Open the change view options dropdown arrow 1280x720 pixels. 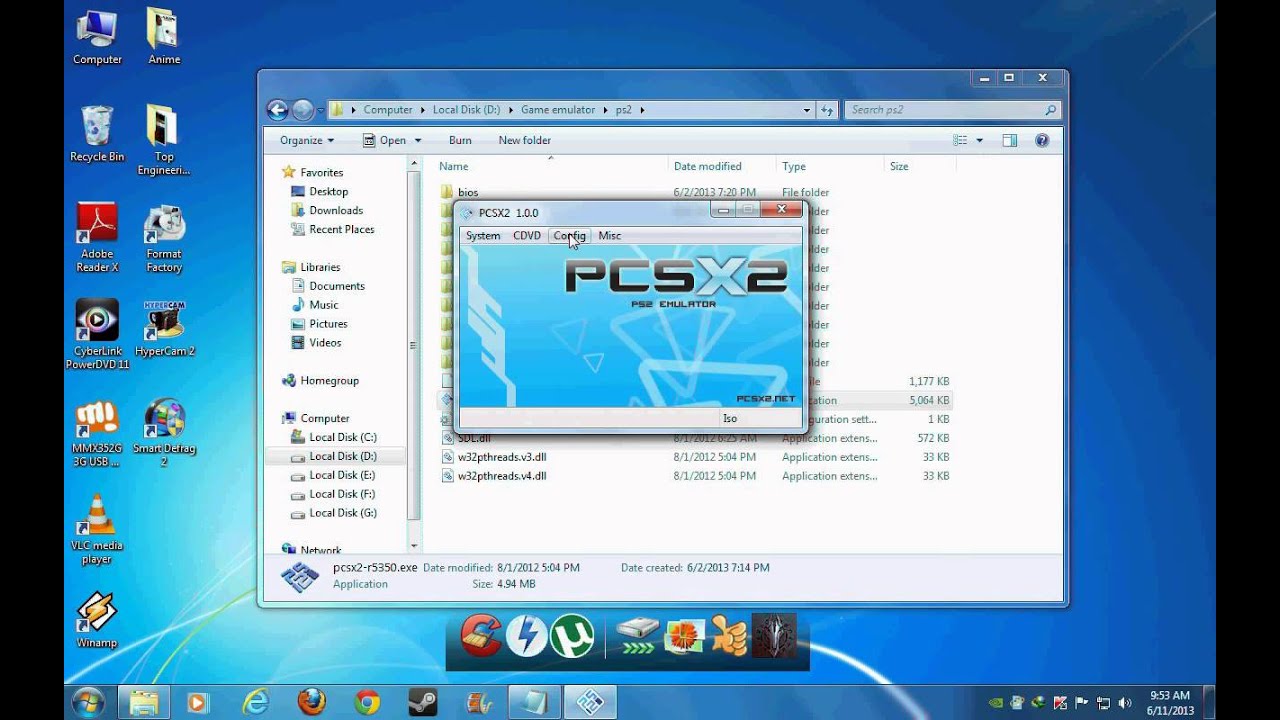tap(980, 140)
